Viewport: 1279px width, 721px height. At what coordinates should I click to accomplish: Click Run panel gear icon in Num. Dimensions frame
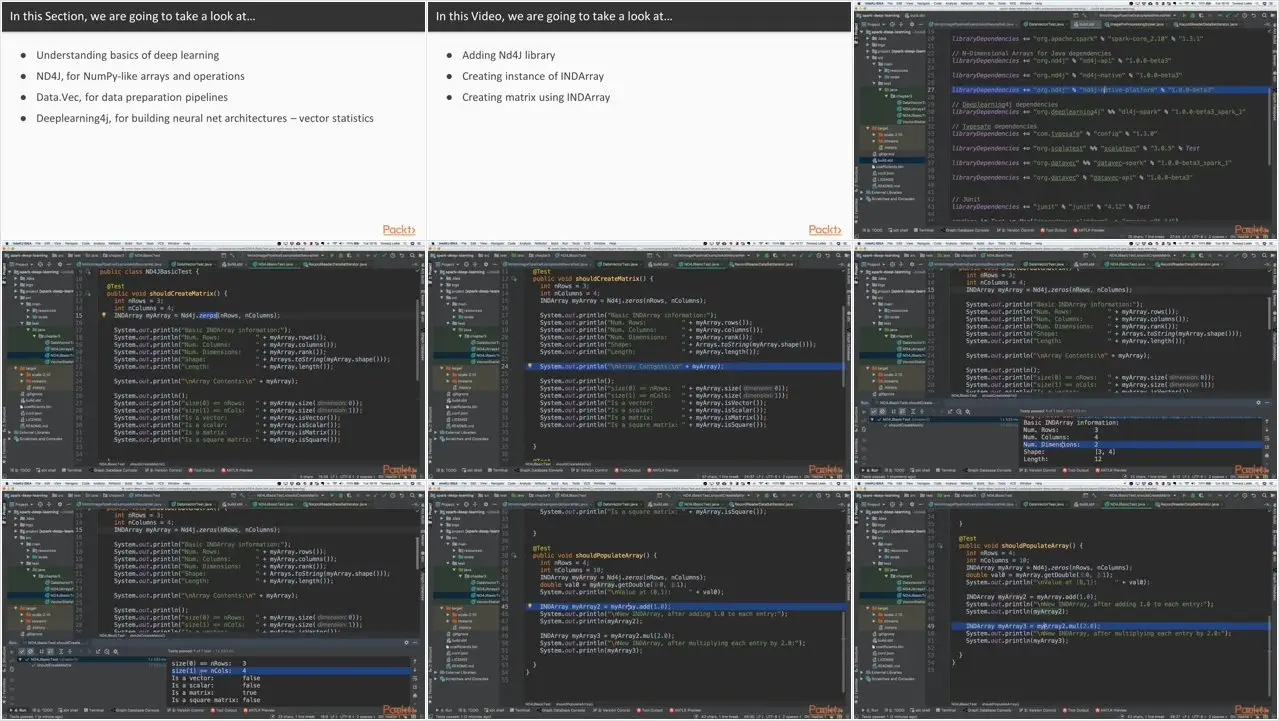[1259, 402]
